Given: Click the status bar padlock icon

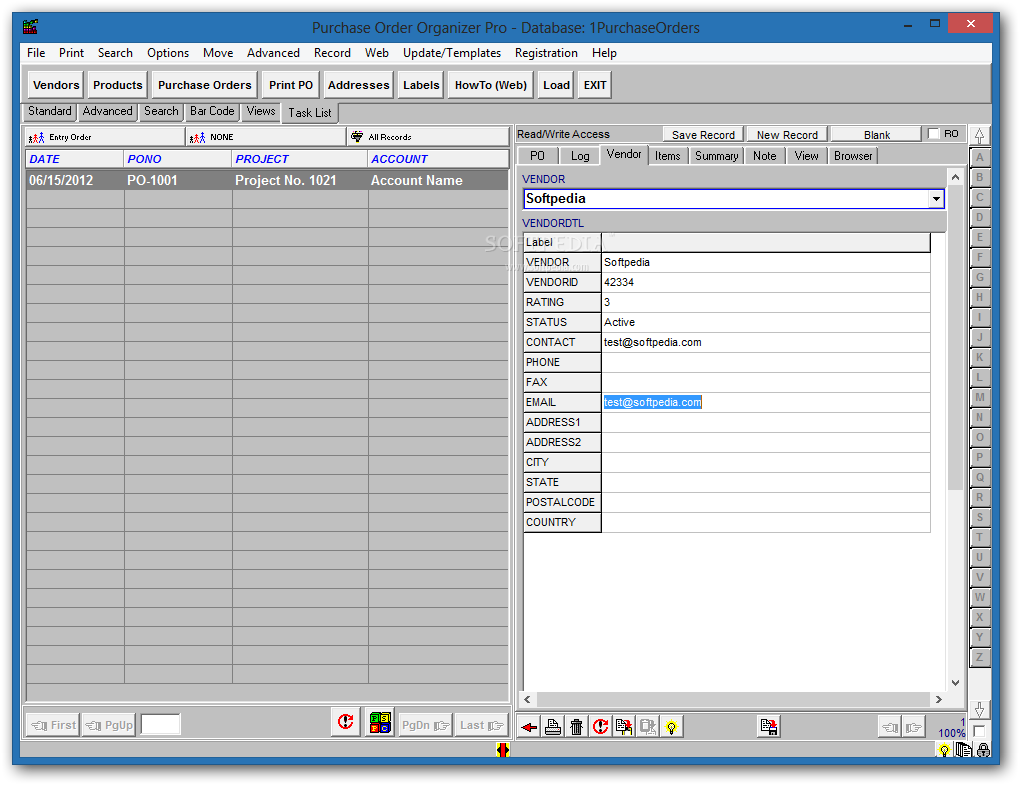Looking at the screenshot, I should 983,750.
